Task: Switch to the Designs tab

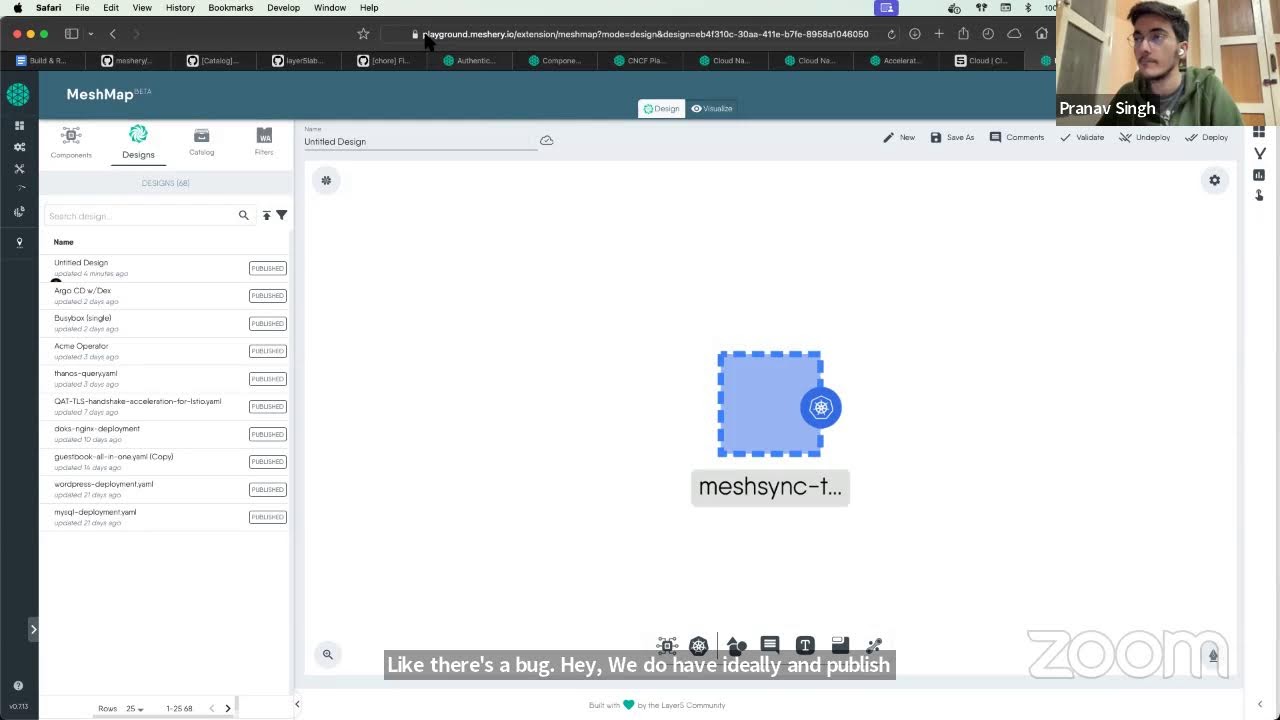Action: (138, 142)
